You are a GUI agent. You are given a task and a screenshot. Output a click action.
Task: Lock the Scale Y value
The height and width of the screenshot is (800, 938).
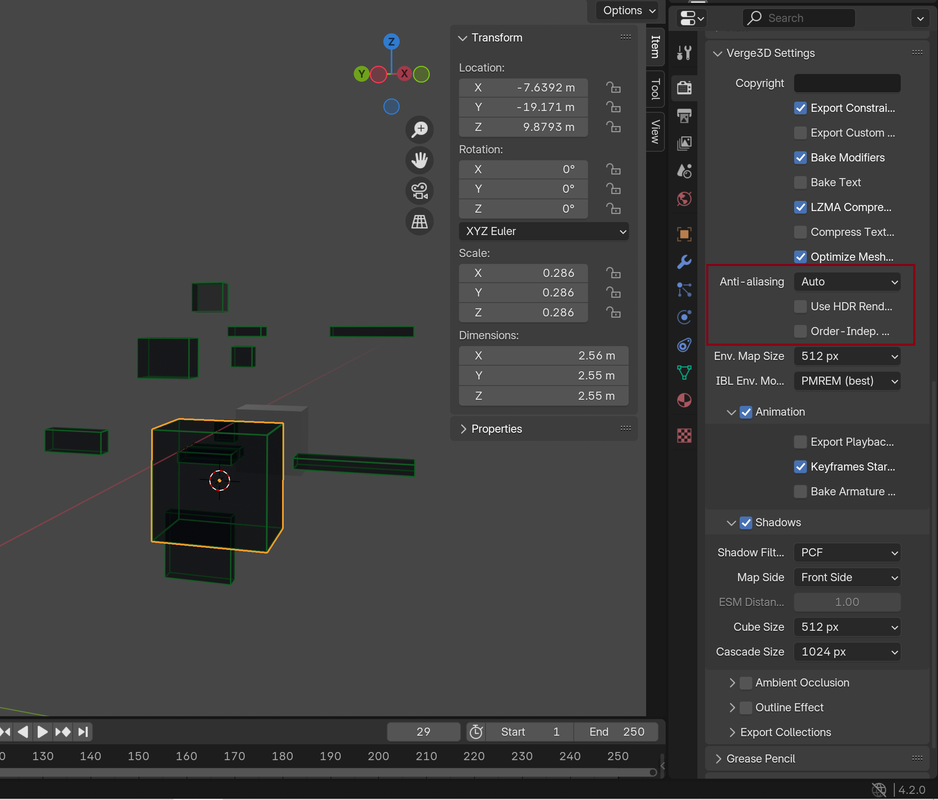(x=613, y=293)
